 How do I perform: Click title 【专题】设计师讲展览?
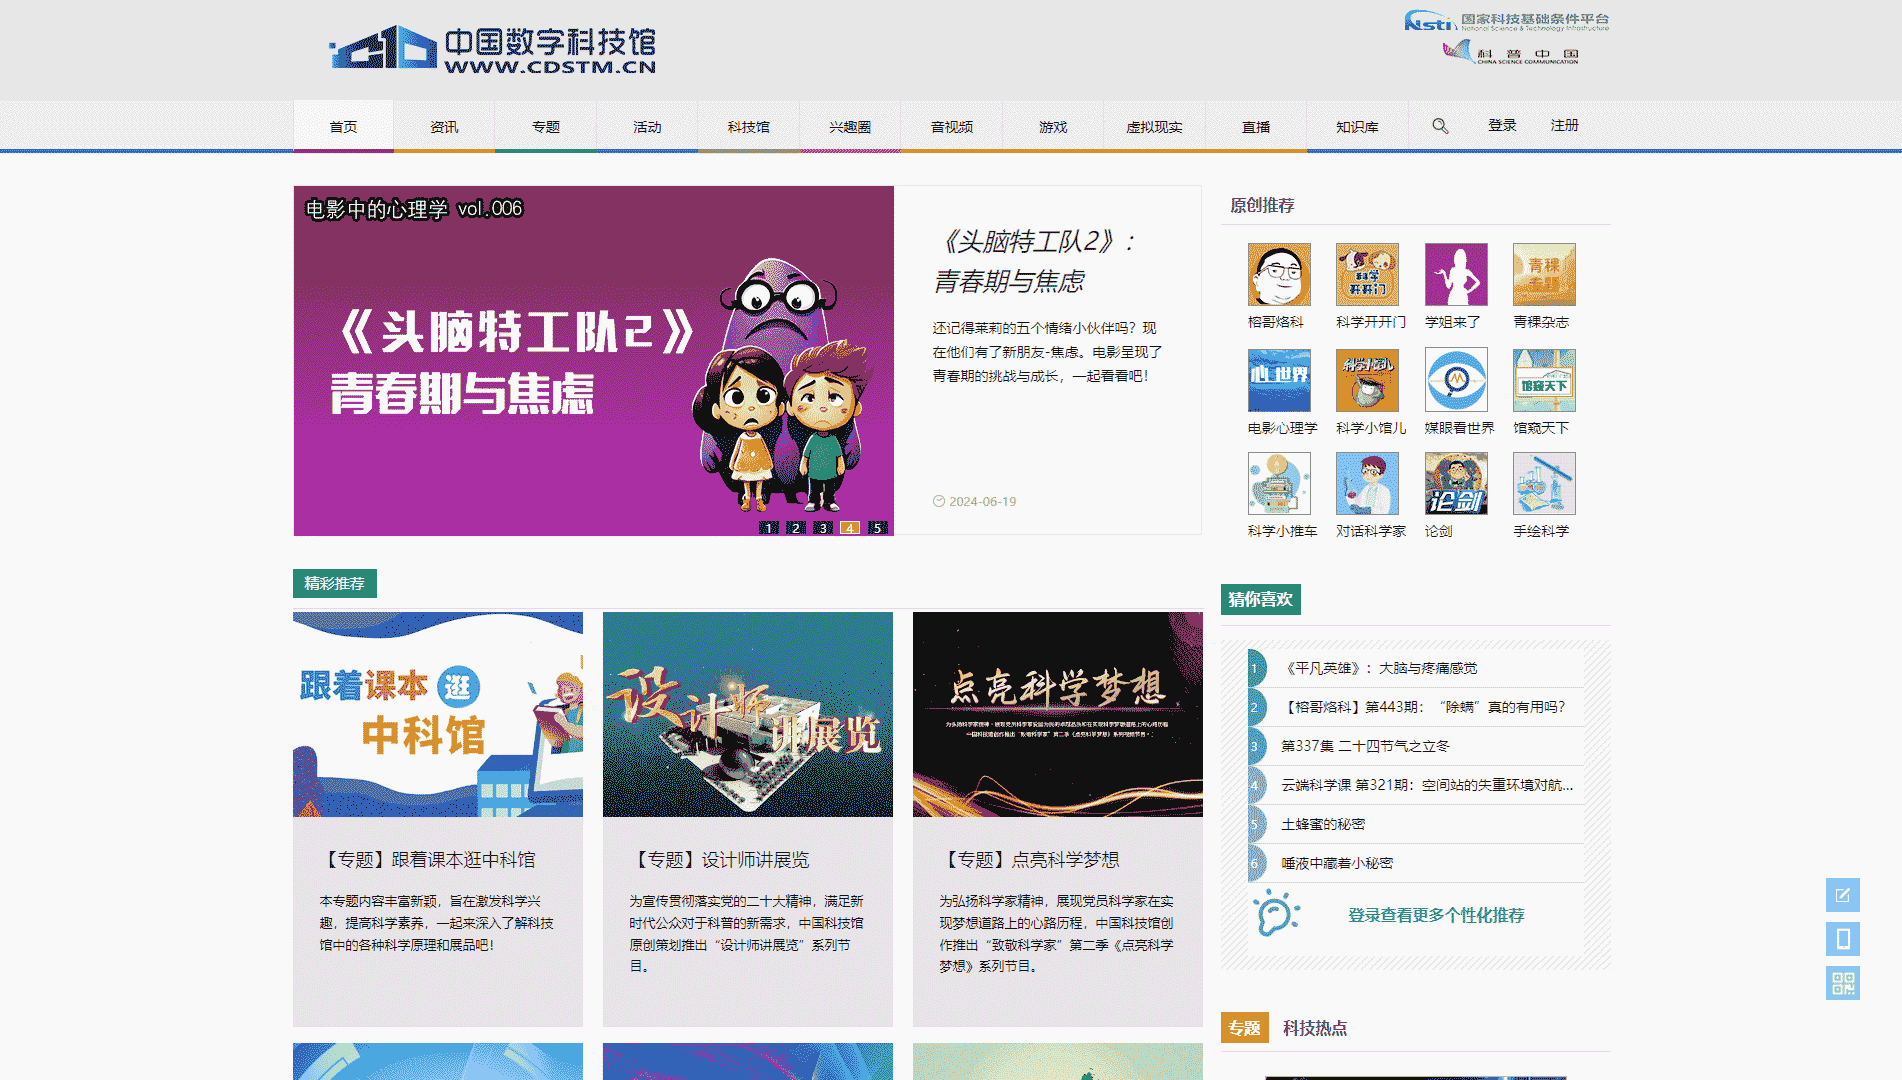click(720, 860)
